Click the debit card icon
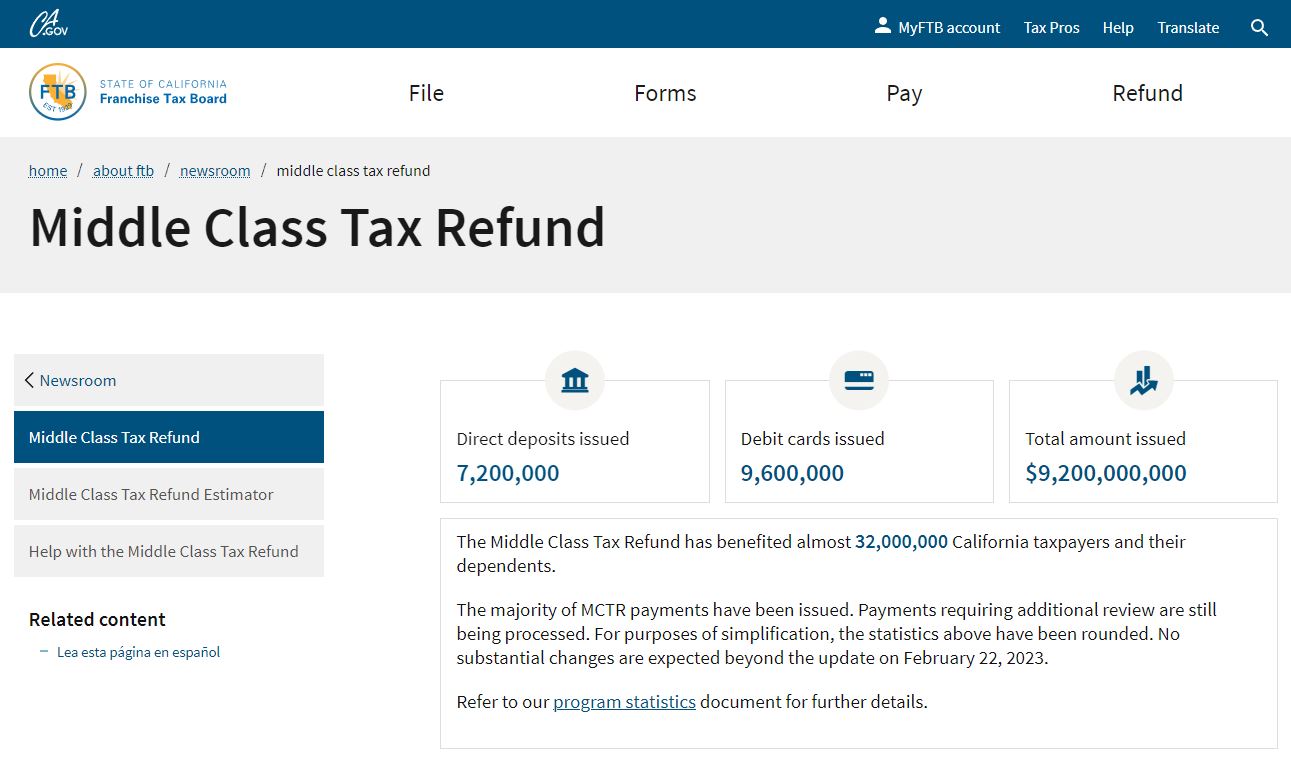The height and width of the screenshot is (761, 1291). [x=859, y=381]
